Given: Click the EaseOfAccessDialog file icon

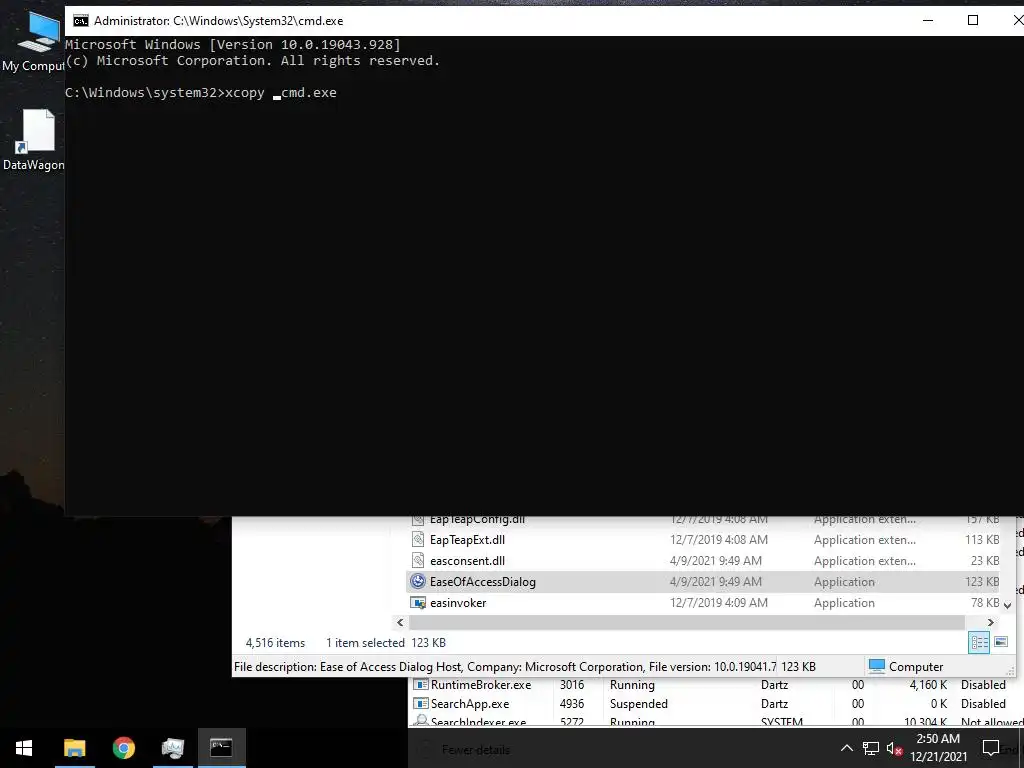Looking at the screenshot, I should point(418,581).
